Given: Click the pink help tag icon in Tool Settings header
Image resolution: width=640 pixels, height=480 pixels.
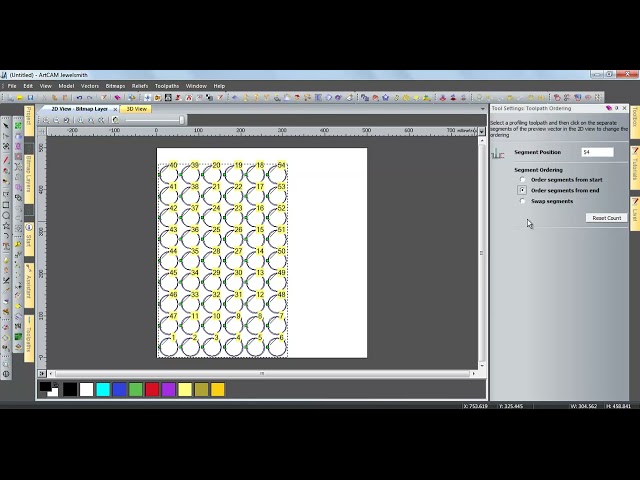Looking at the screenshot, I should [x=609, y=108].
